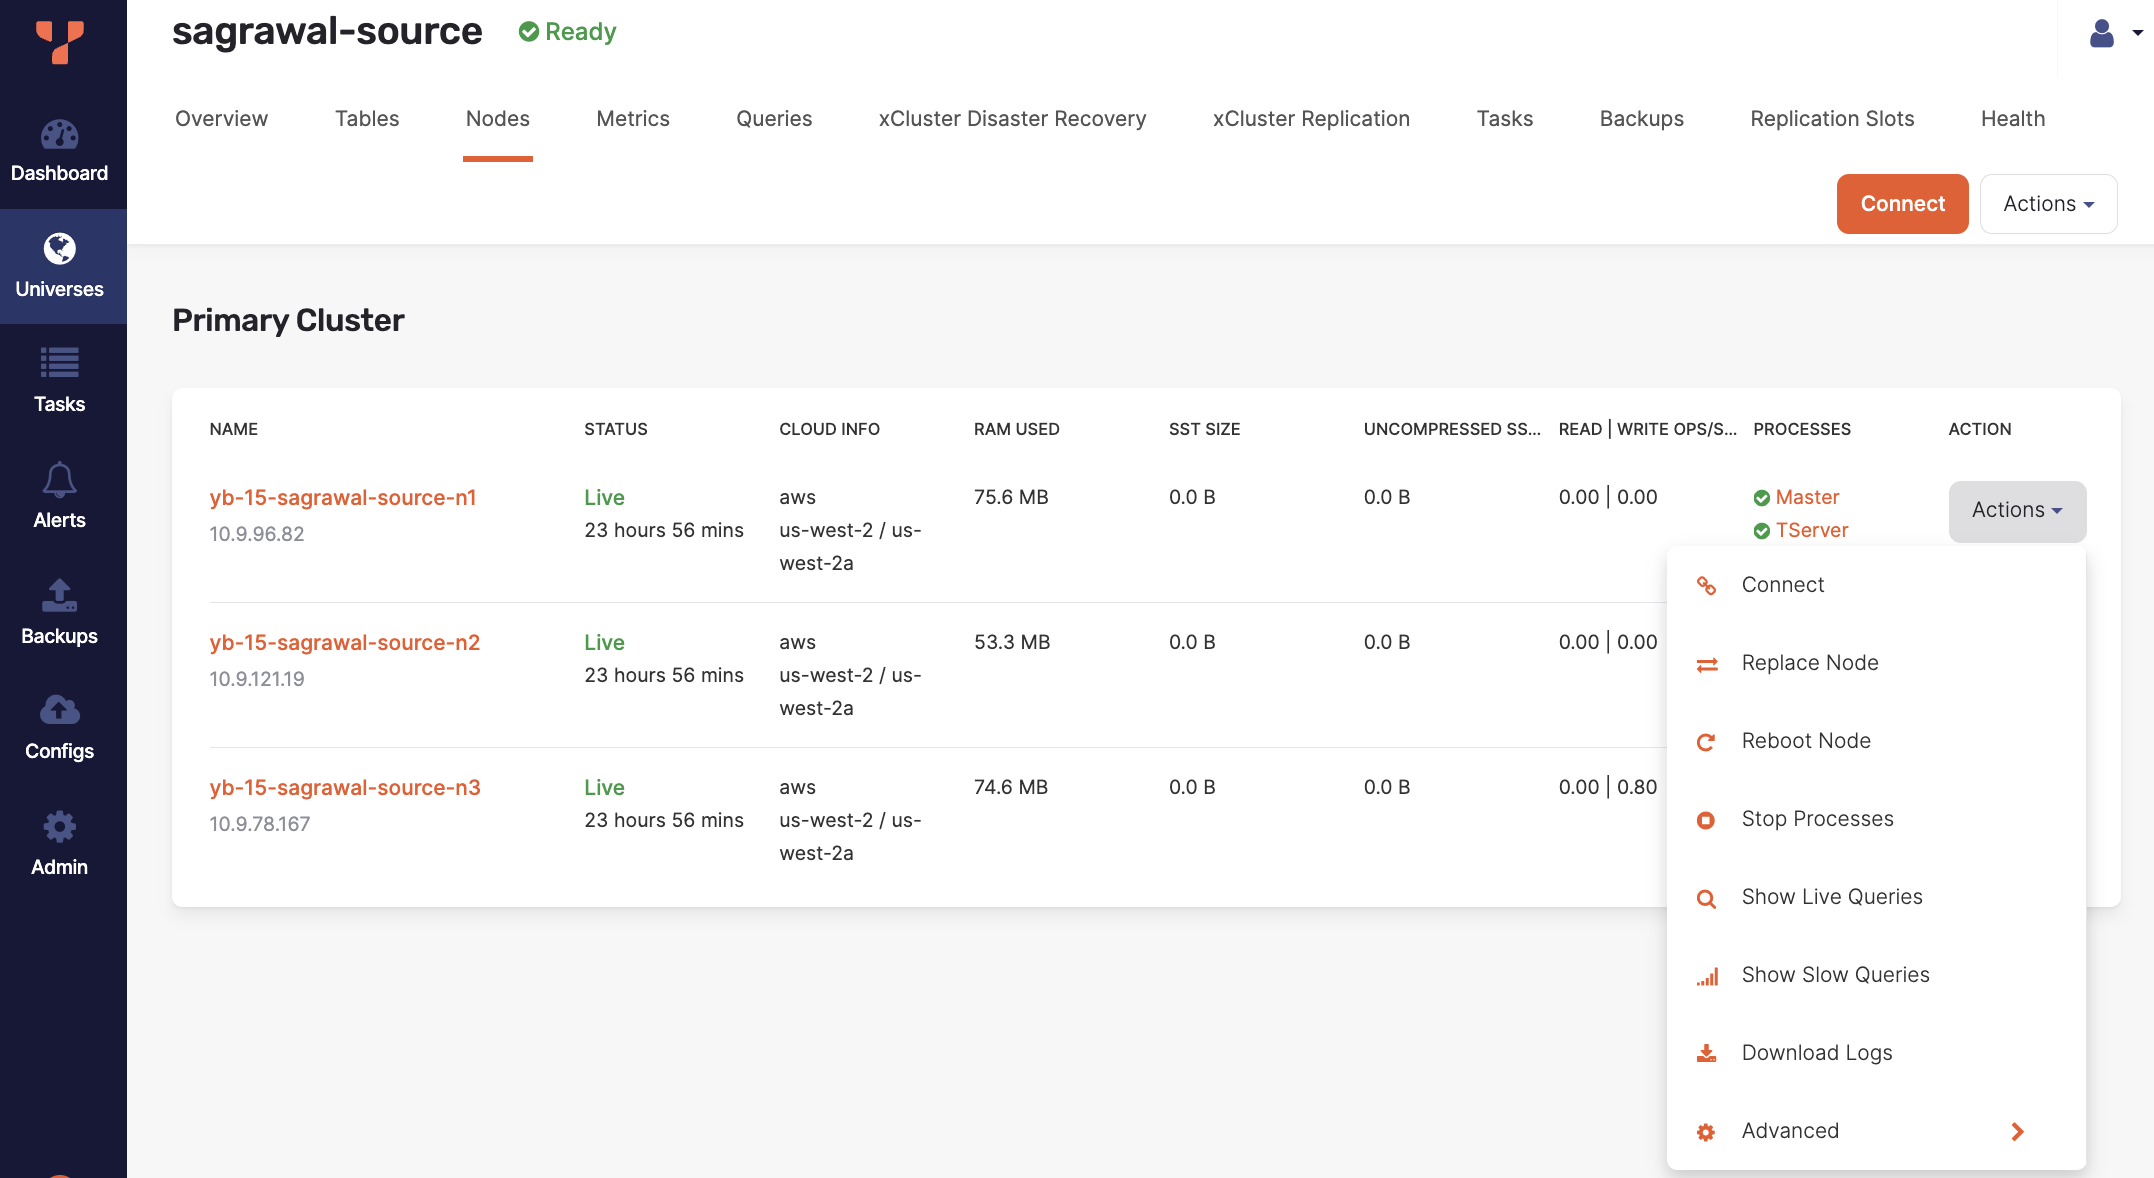Open the Backups upload icon in the sidebar
Image resolution: width=2154 pixels, height=1178 pixels.
point(59,596)
